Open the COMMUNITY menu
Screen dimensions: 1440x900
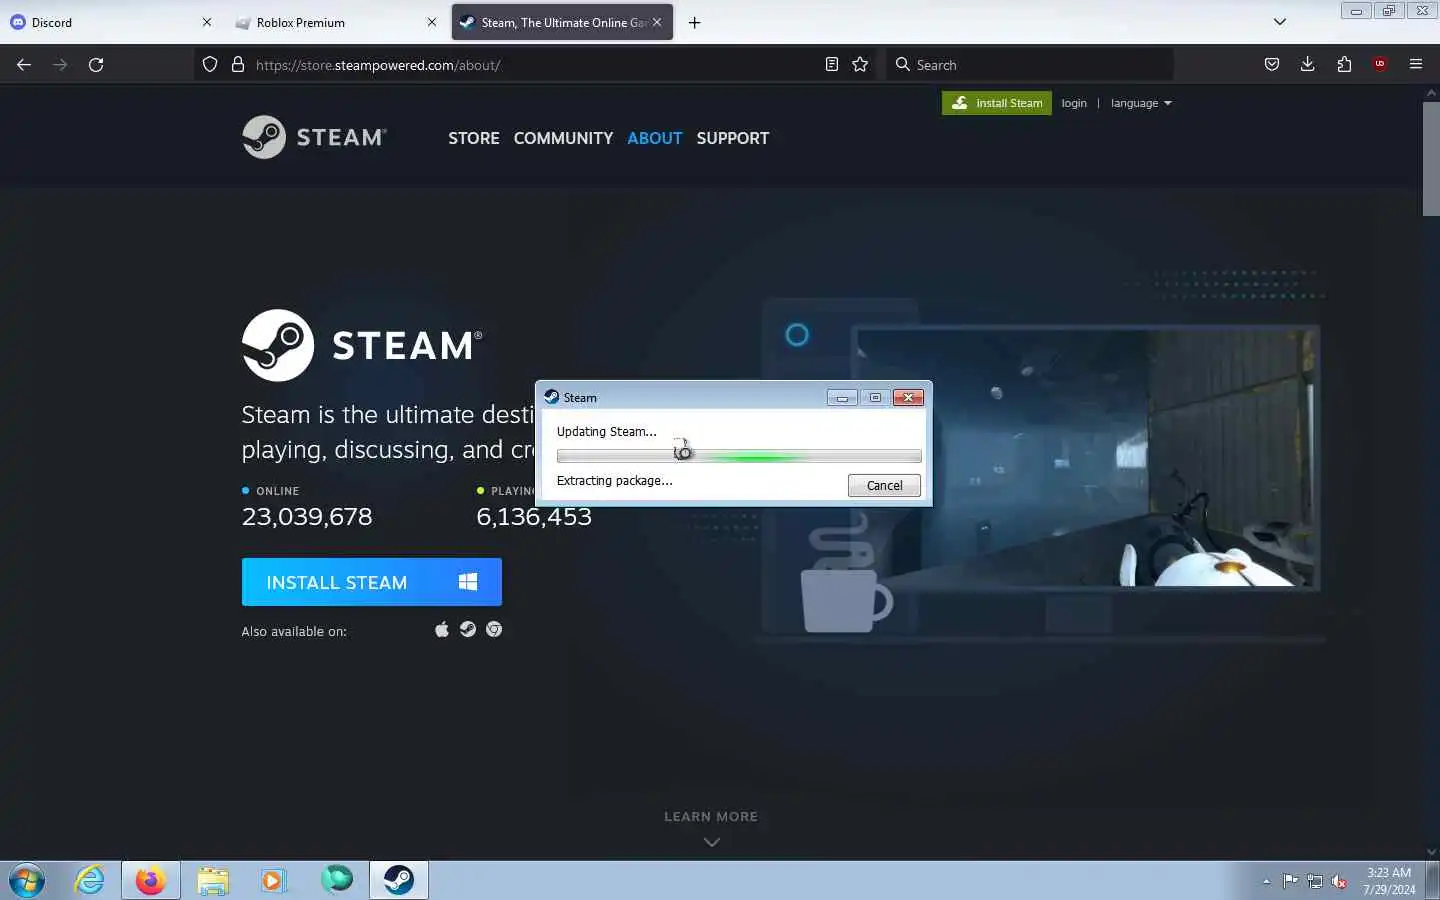(563, 138)
